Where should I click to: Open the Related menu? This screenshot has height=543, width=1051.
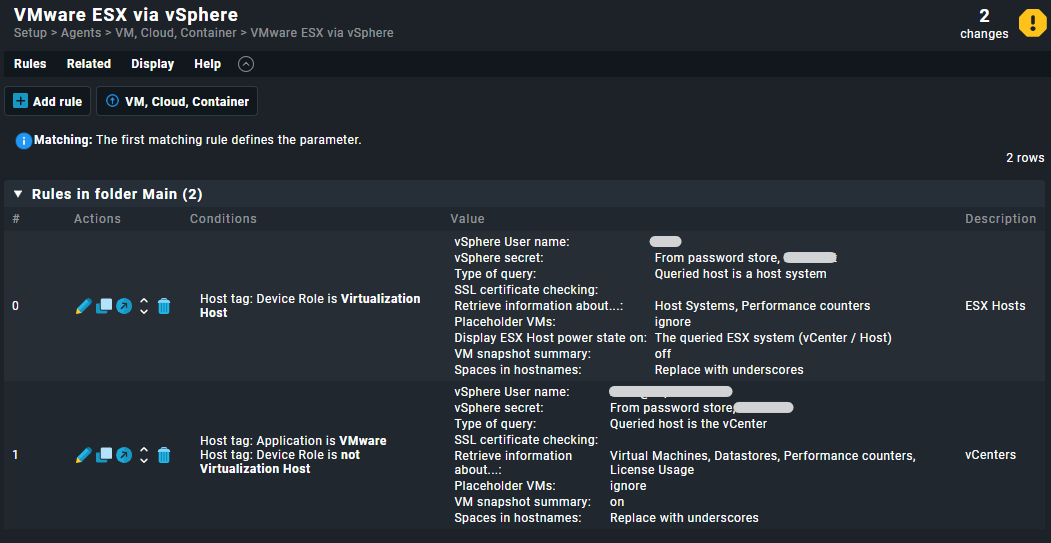[x=88, y=64]
